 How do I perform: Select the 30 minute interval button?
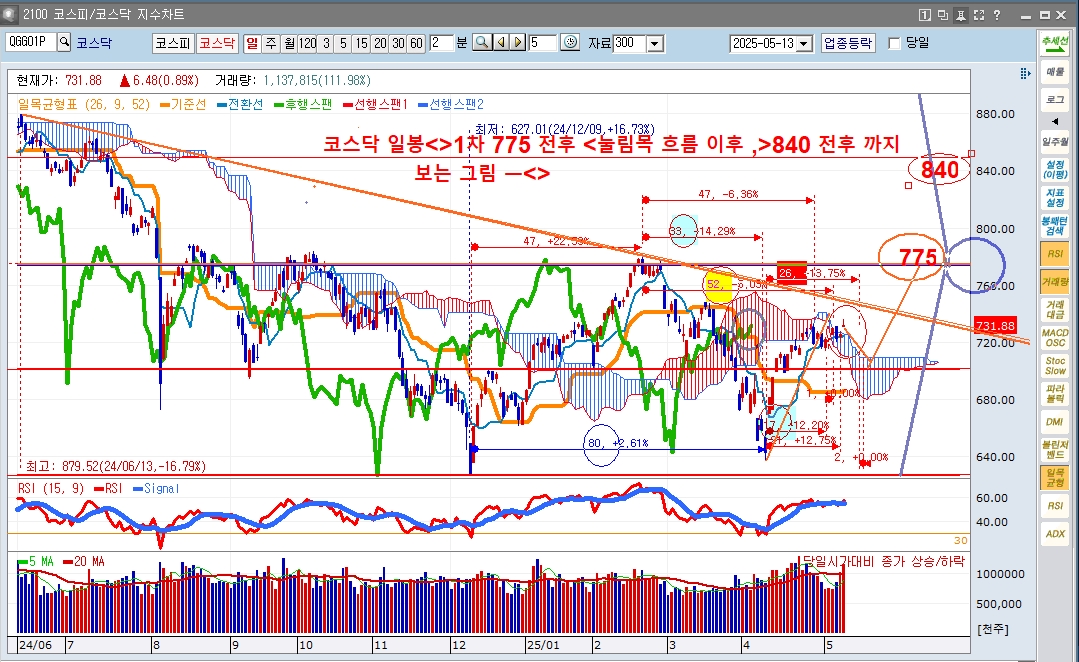398,43
